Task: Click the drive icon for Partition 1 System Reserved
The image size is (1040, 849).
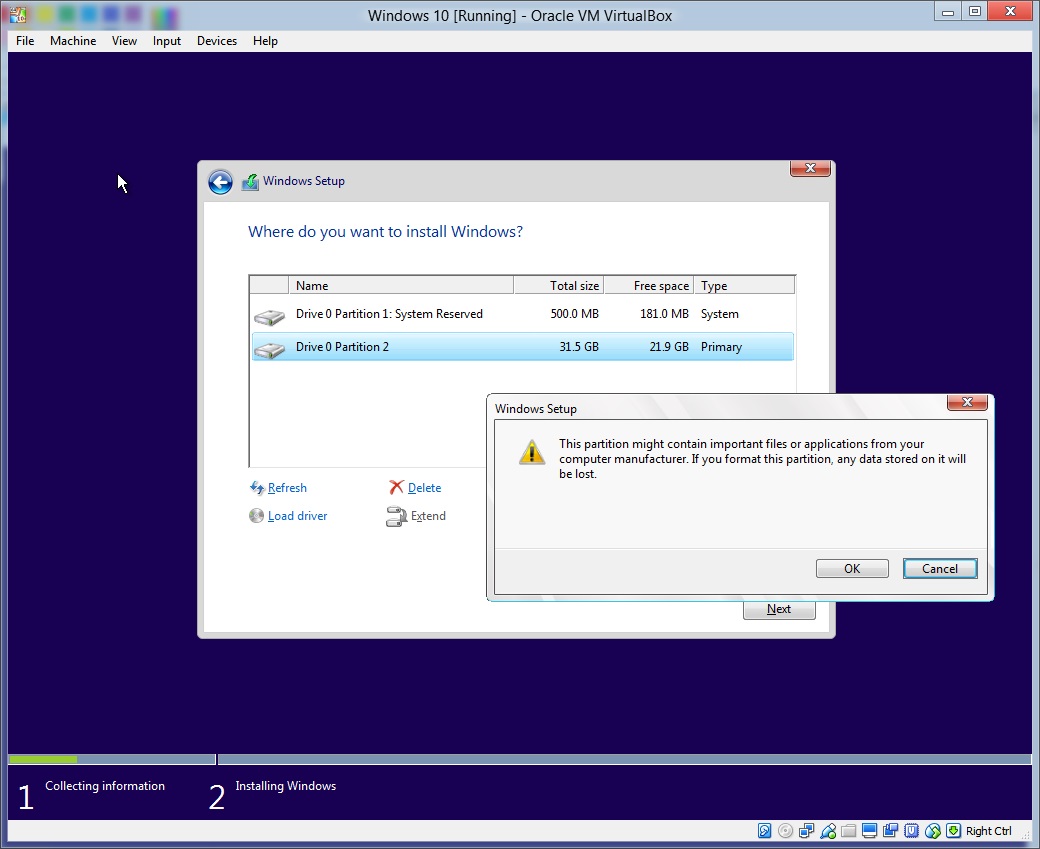Action: (x=269, y=316)
